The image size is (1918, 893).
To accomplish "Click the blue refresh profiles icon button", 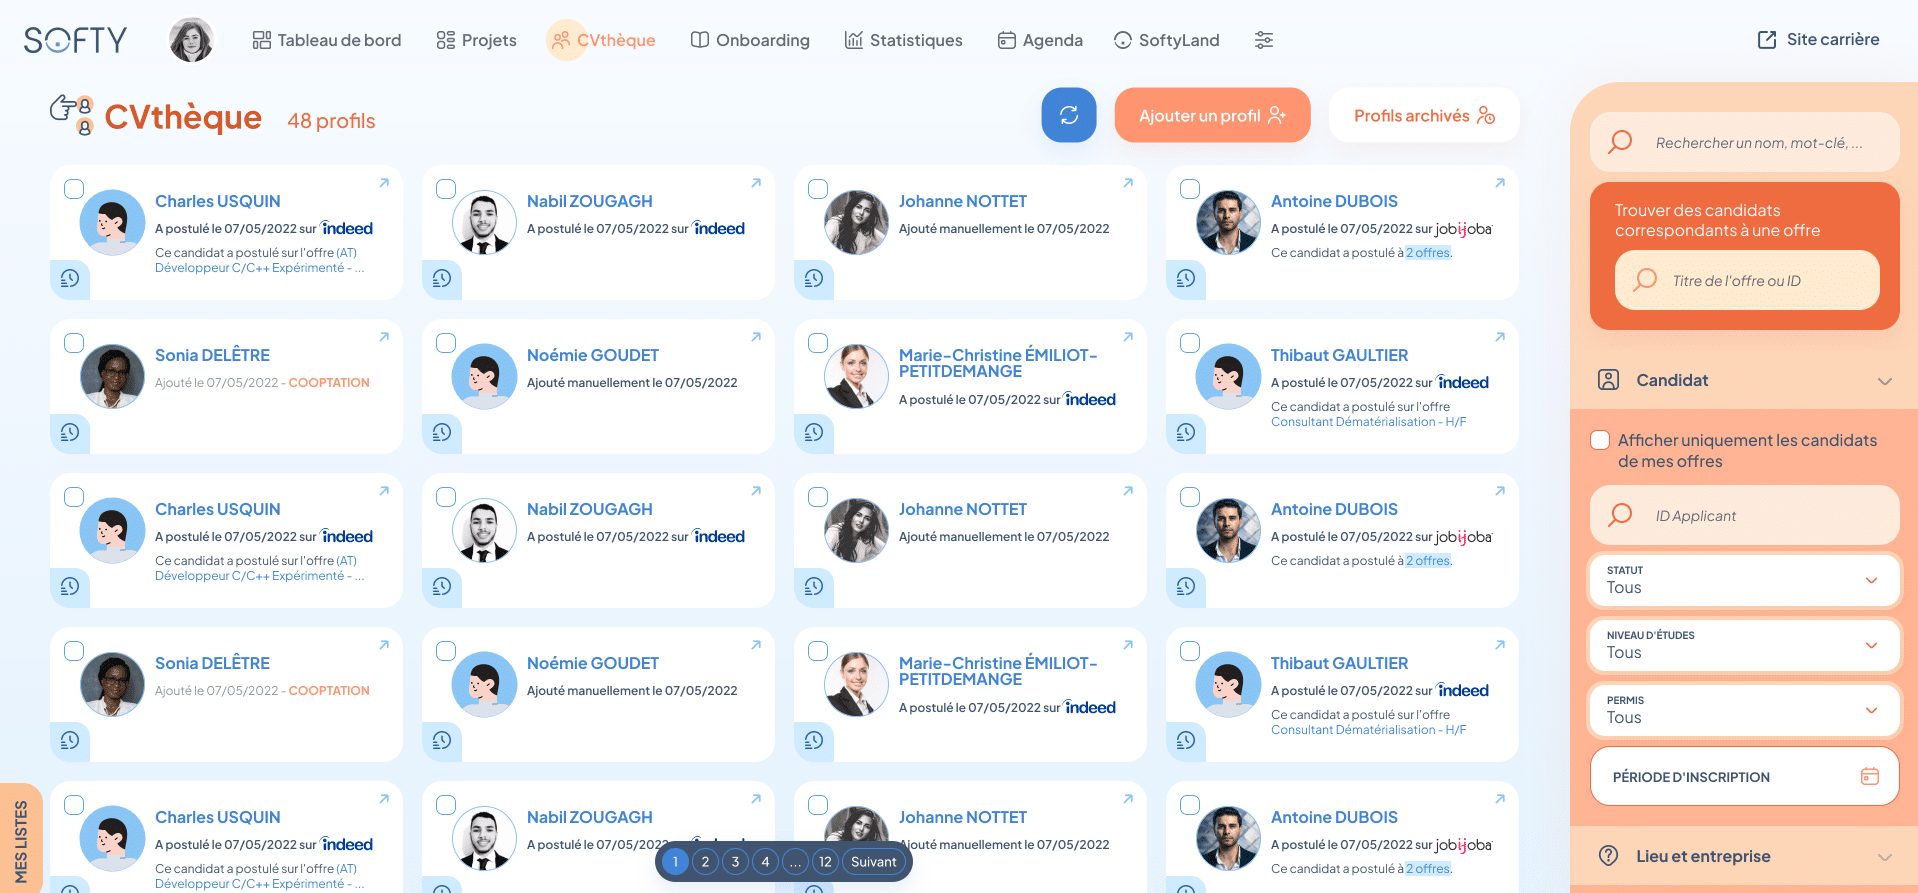I will tap(1068, 115).
